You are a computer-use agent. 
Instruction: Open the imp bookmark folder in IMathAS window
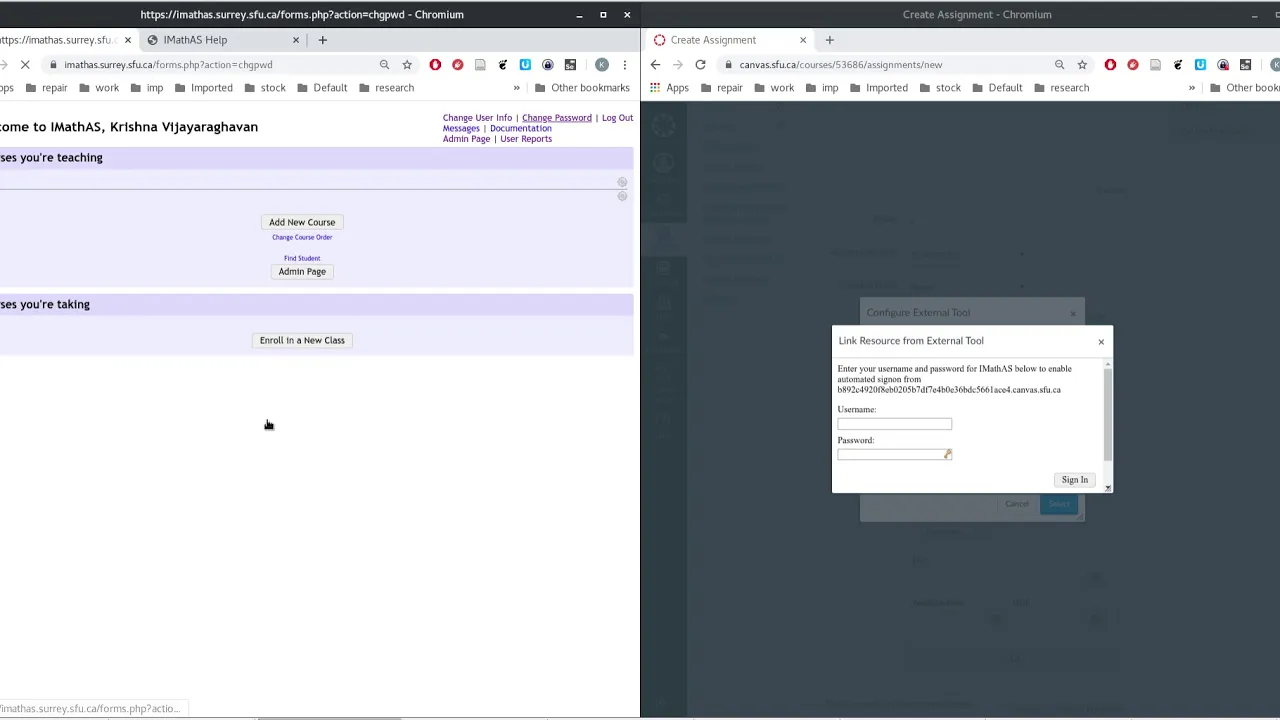tap(146, 88)
